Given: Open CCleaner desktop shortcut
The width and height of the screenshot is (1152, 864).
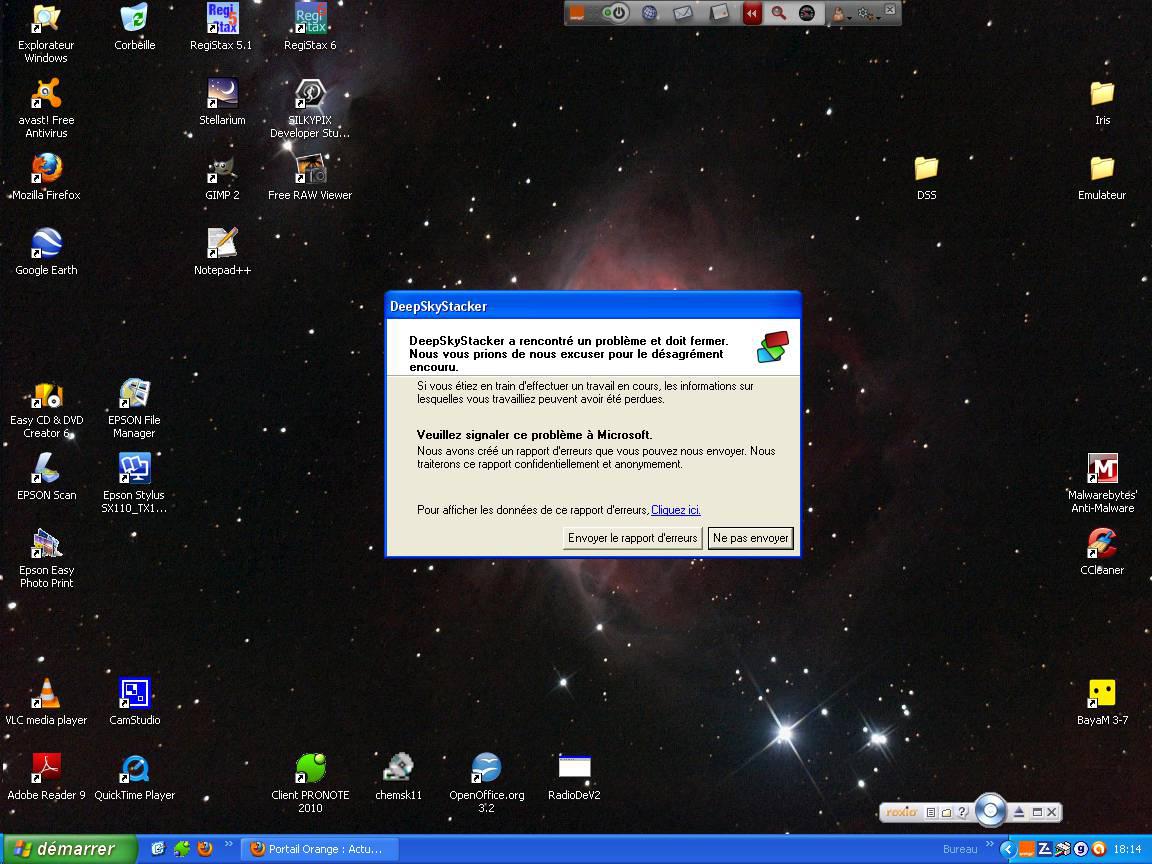Looking at the screenshot, I should 1102,552.
